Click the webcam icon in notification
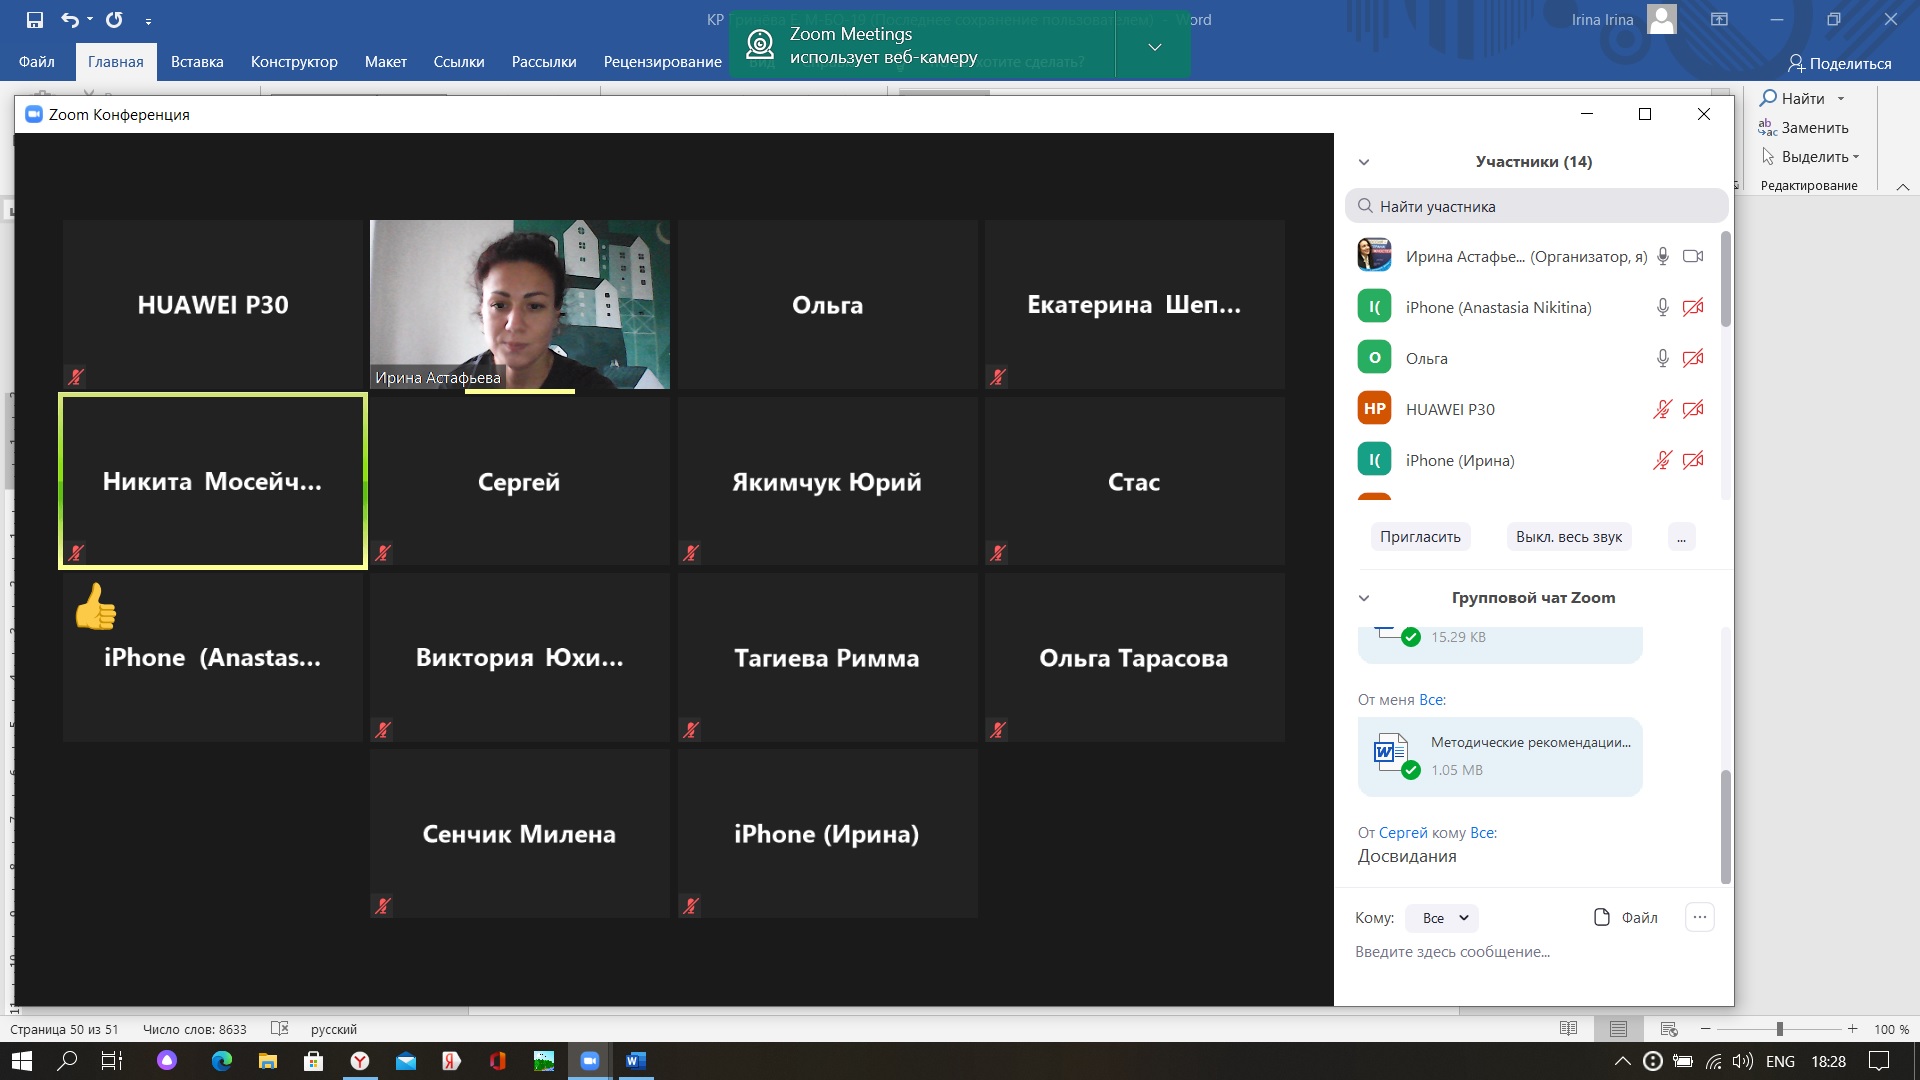This screenshot has height=1080, width=1920. pyautogui.click(x=760, y=45)
